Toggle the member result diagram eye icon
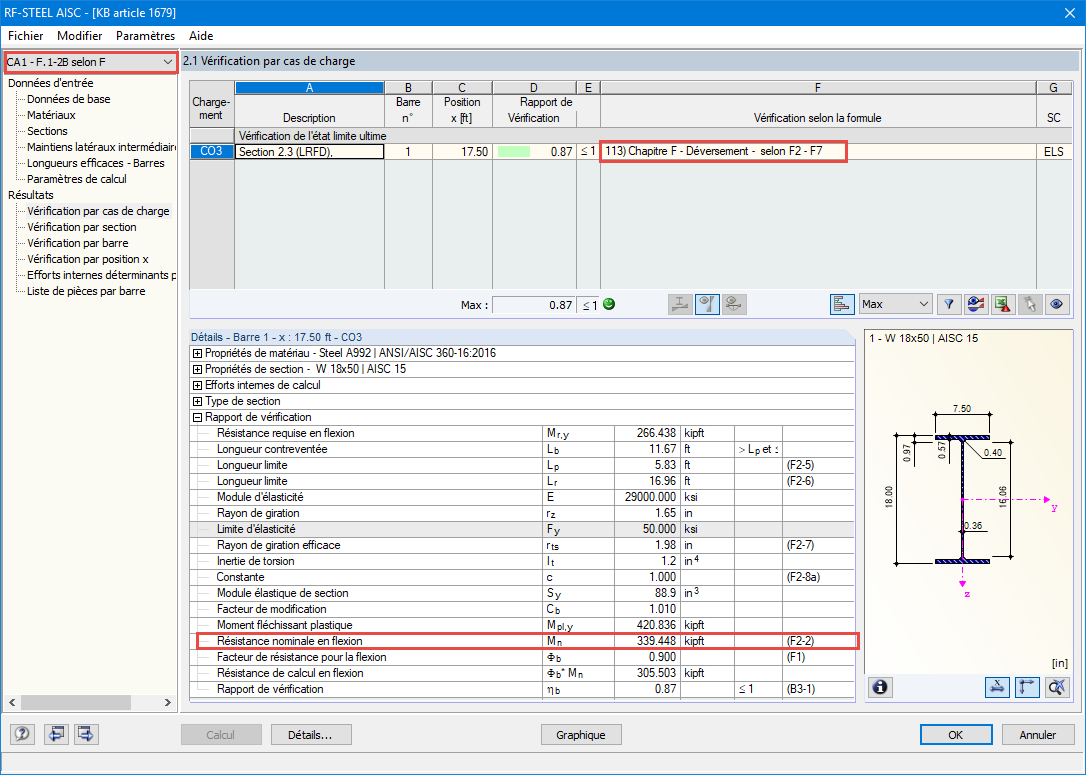The image size is (1086, 775). (707, 304)
